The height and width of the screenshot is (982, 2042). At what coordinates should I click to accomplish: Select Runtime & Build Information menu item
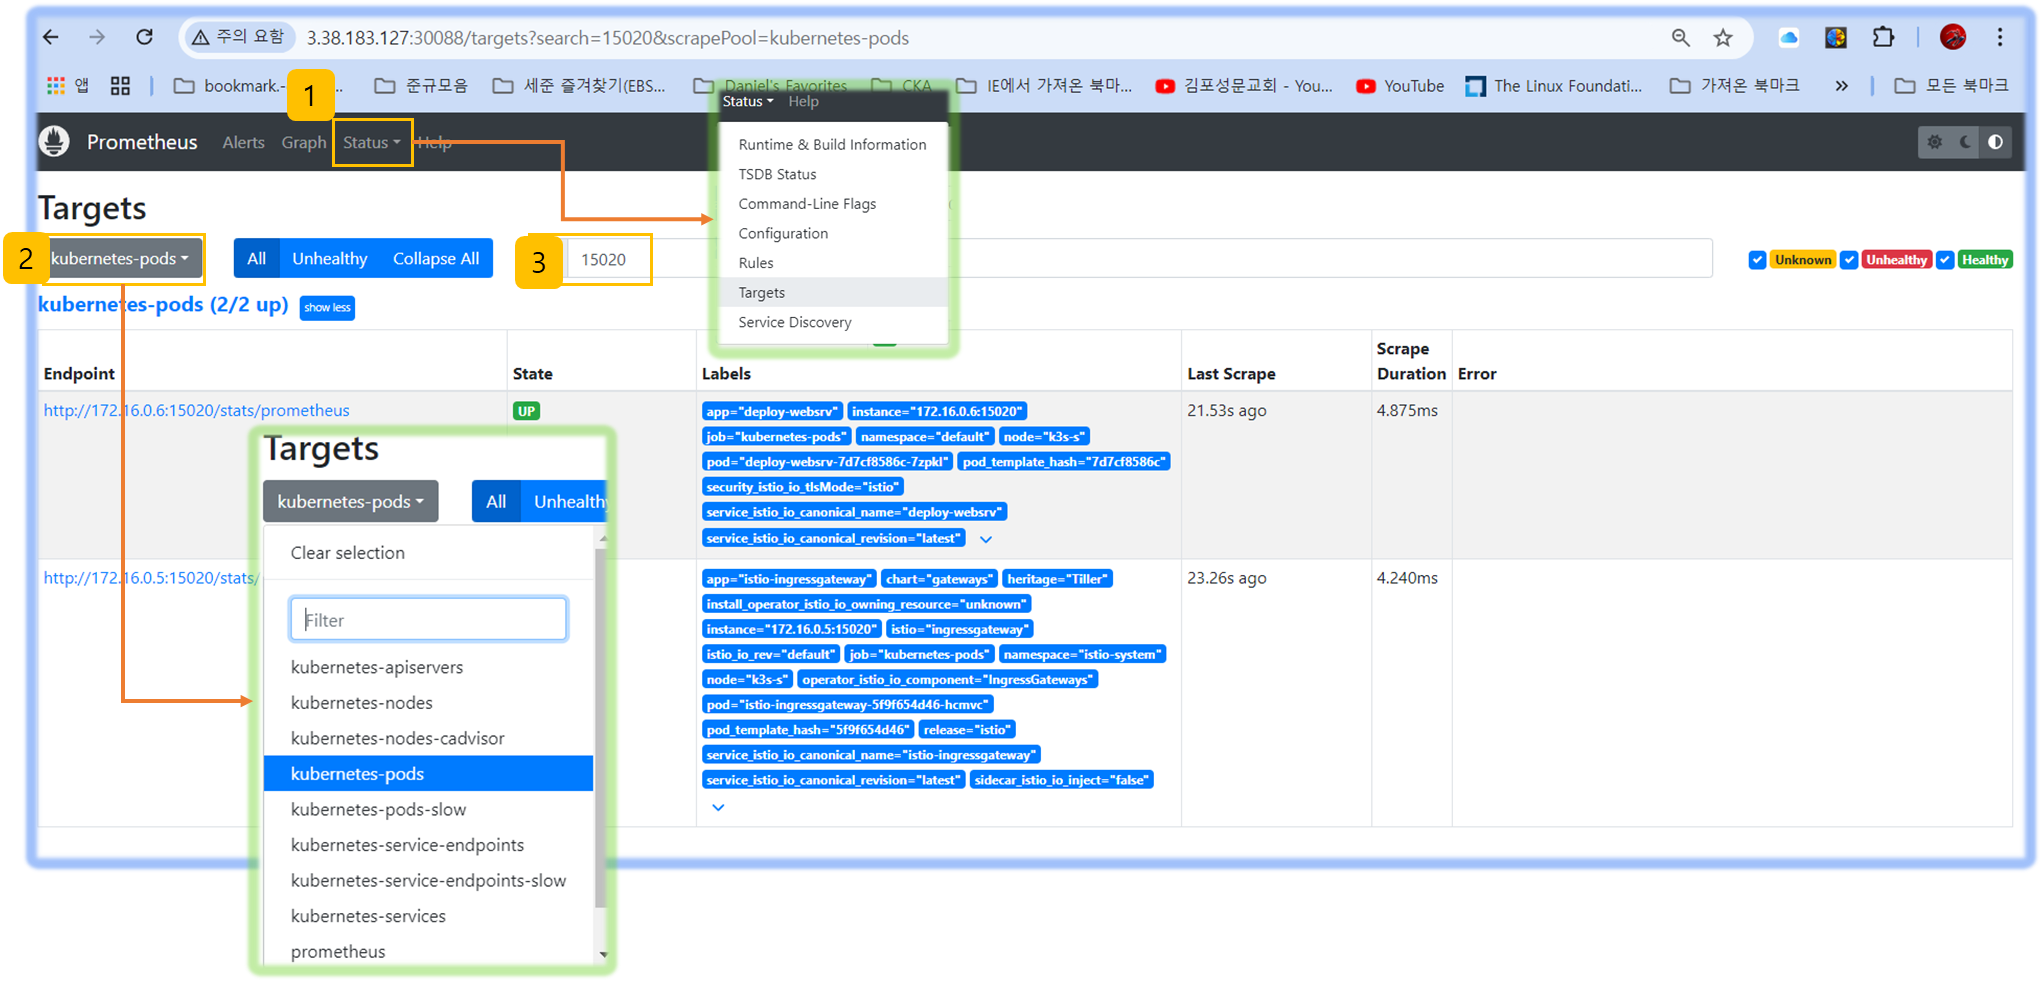(x=832, y=144)
